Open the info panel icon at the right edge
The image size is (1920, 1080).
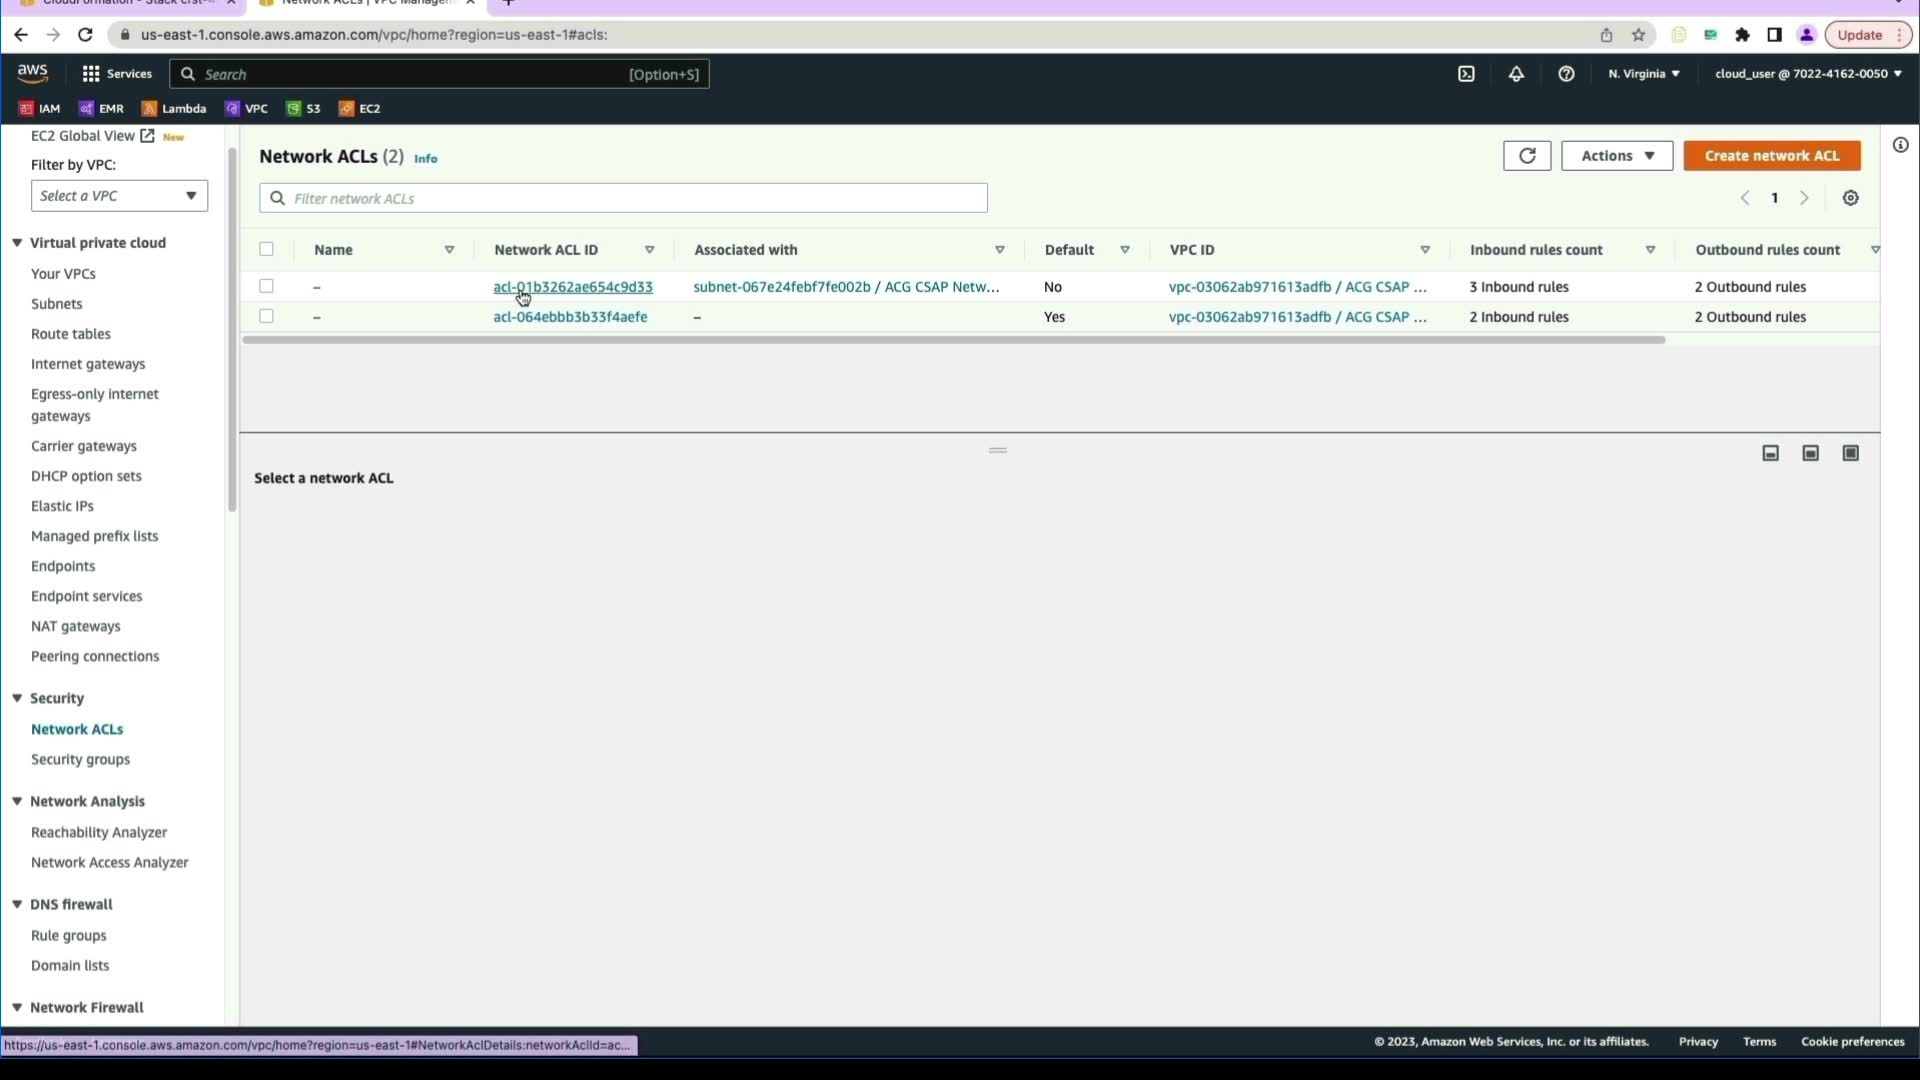click(1900, 145)
